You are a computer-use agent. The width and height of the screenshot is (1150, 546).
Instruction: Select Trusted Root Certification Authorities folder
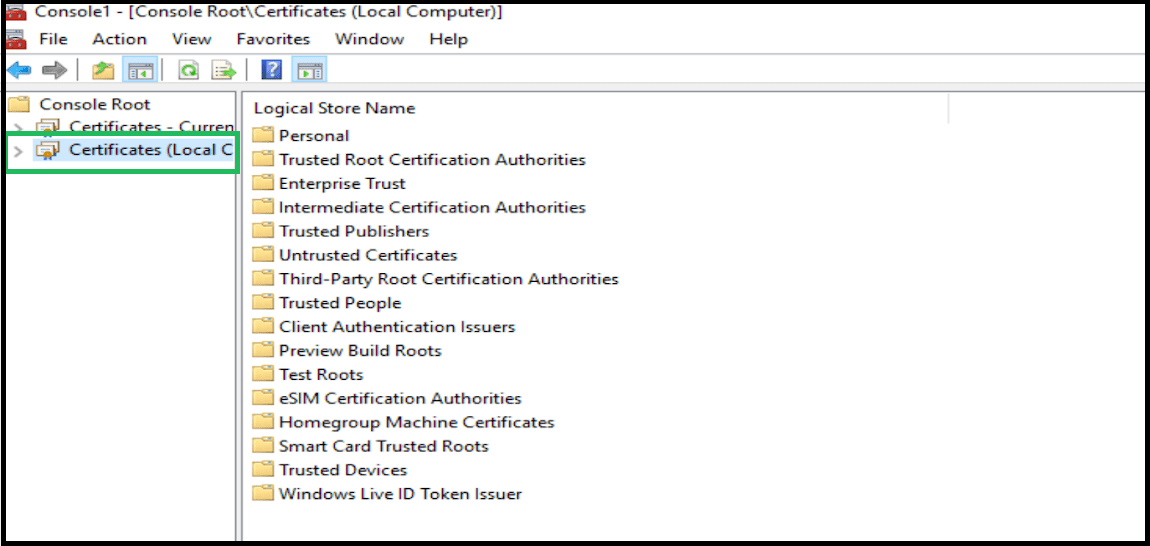pos(431,159)
